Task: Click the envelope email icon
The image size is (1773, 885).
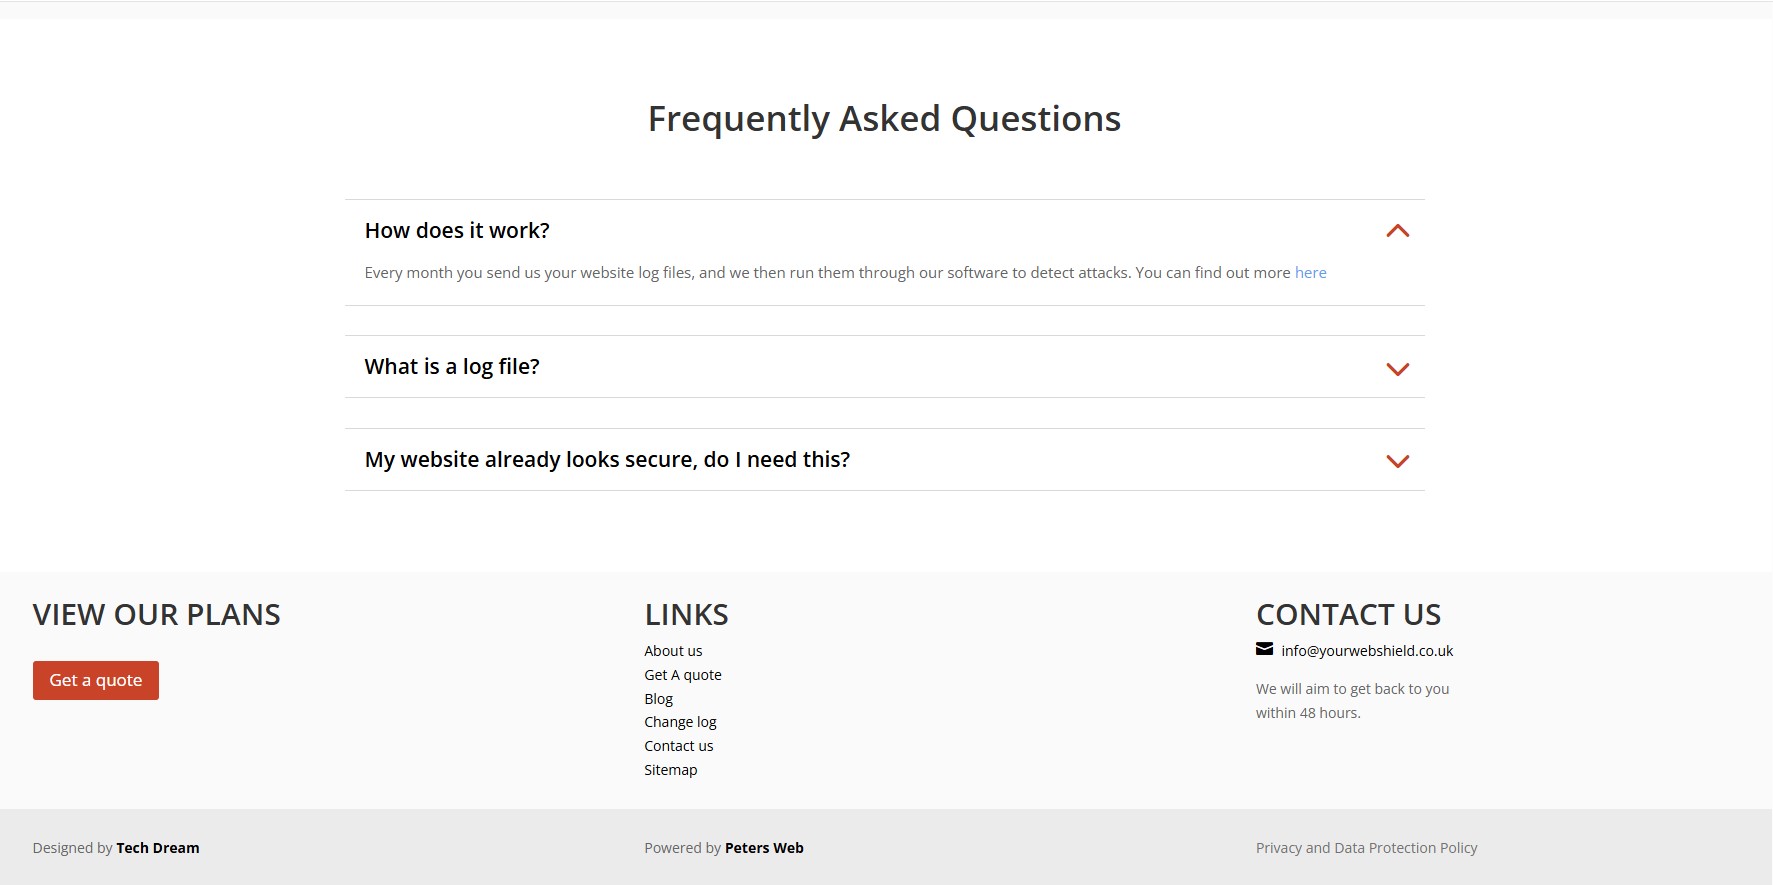Action: pyautogui.click(x=1264, y=649)
